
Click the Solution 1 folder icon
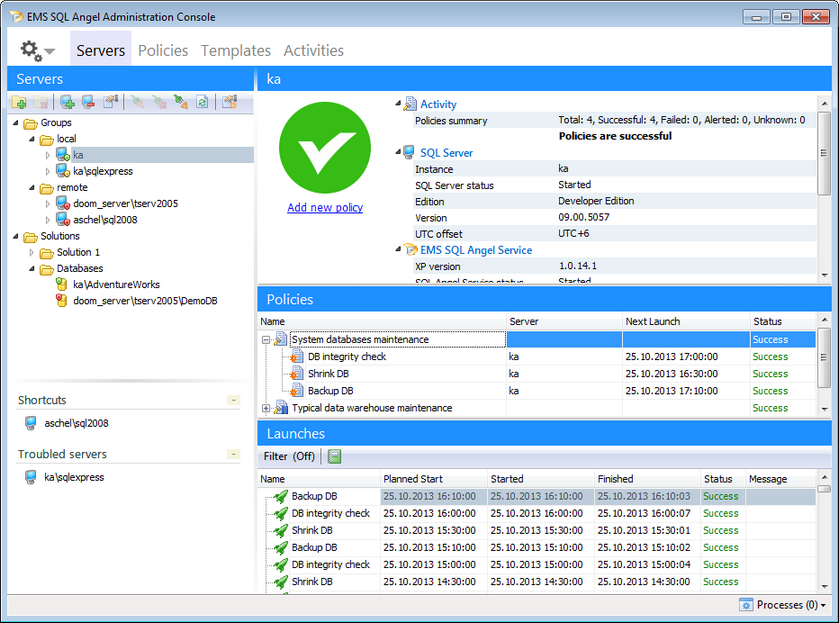(x=47, y=252)
